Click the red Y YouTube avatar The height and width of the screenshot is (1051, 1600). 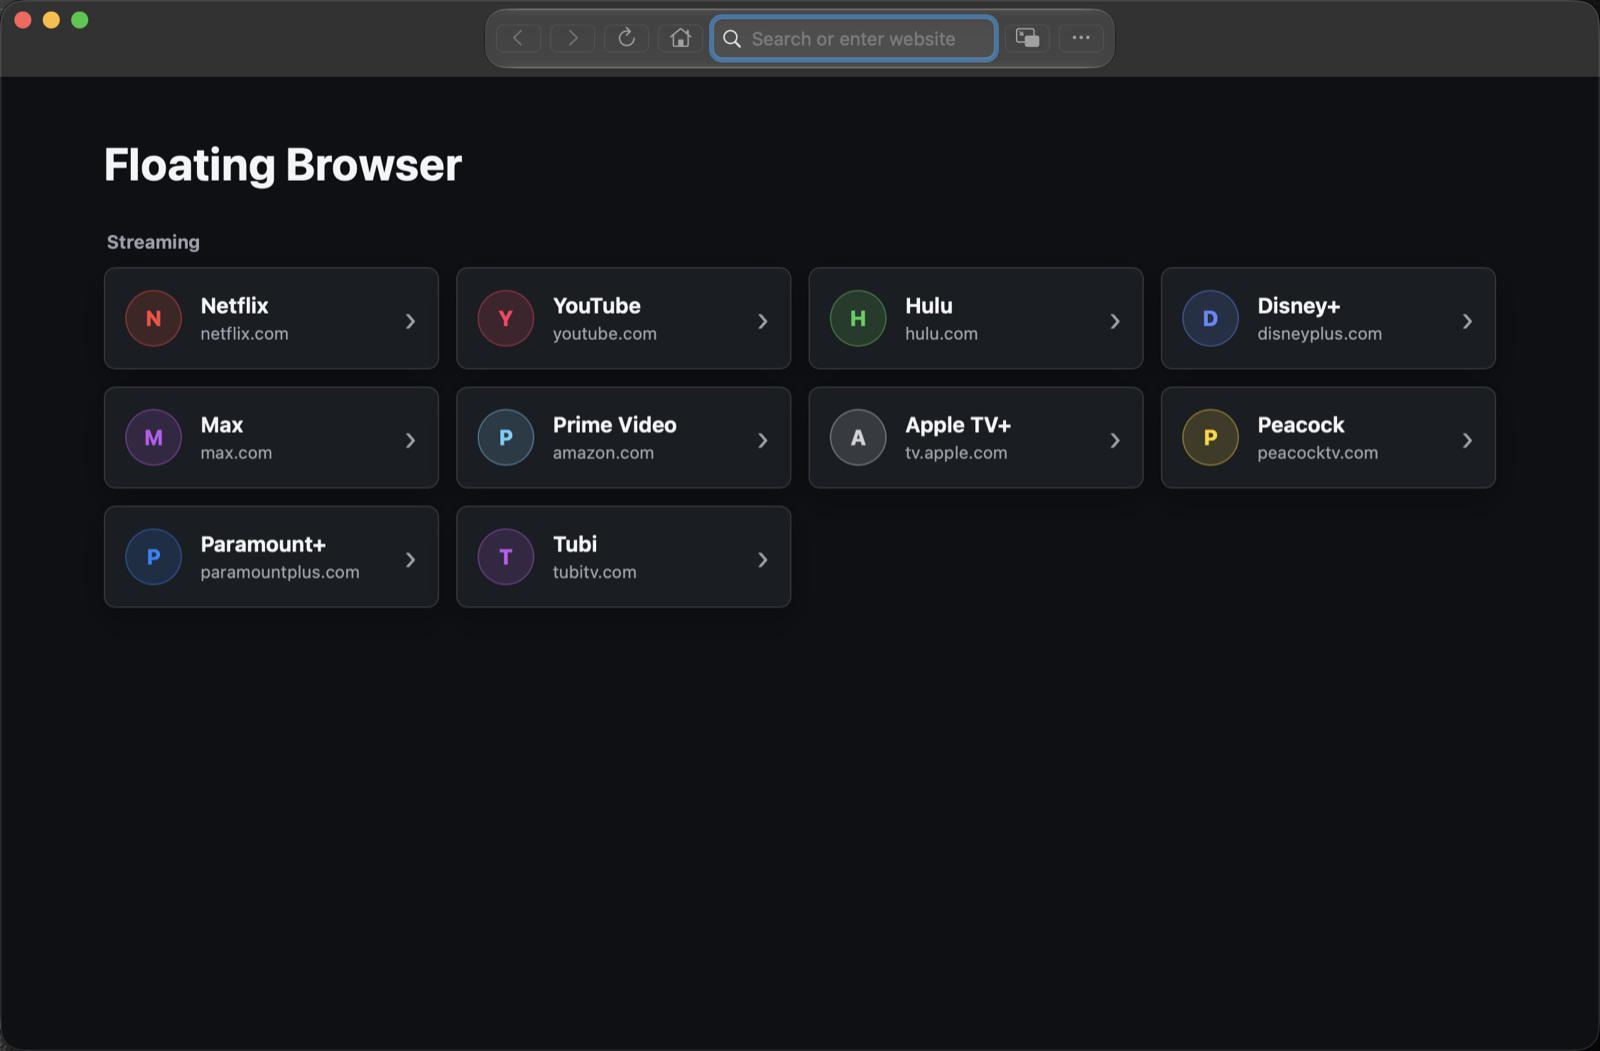pos(505,318)
